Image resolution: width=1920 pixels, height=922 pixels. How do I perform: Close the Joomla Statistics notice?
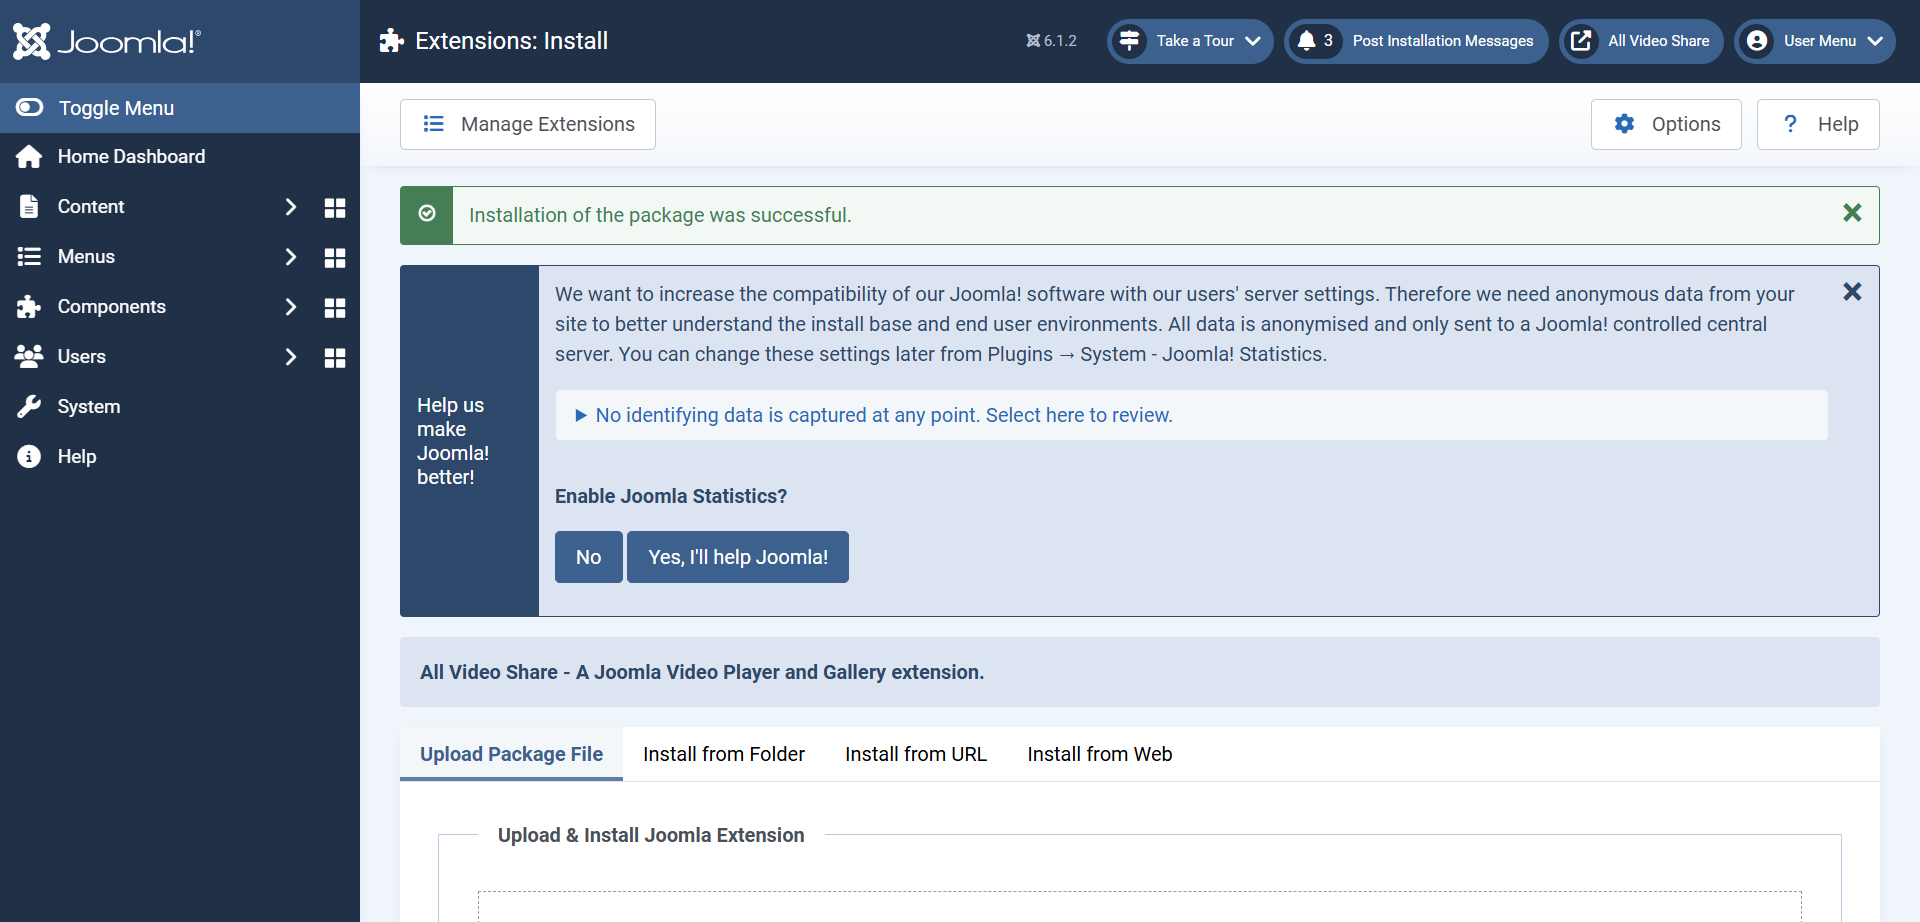pos(1852,292)
